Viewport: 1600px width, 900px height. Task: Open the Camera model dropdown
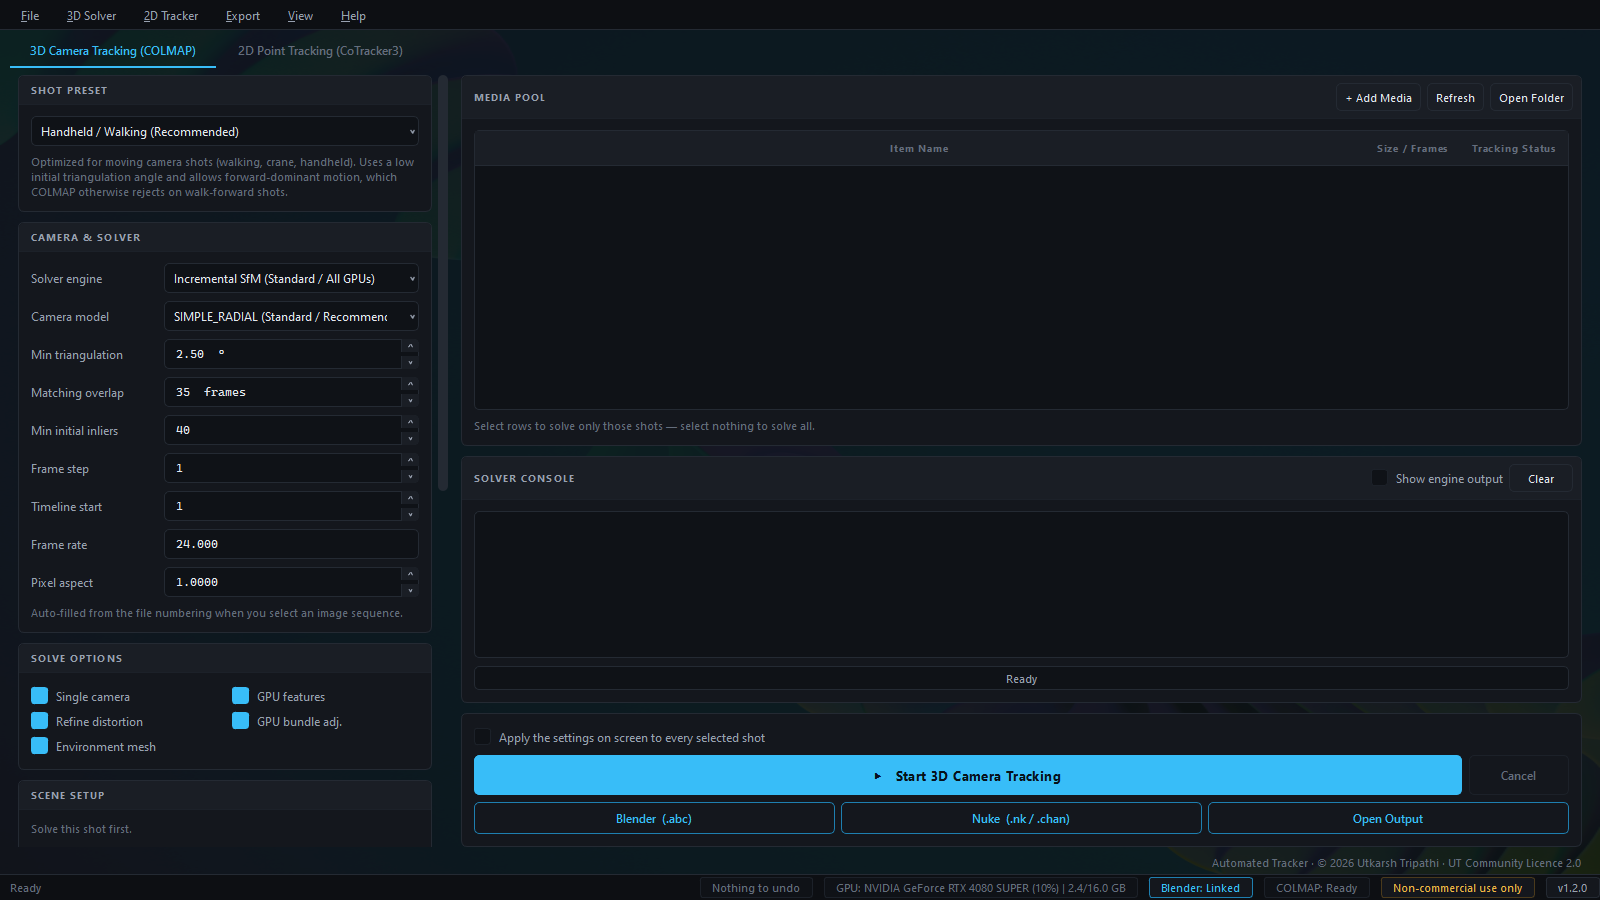(x=291, y=317)
